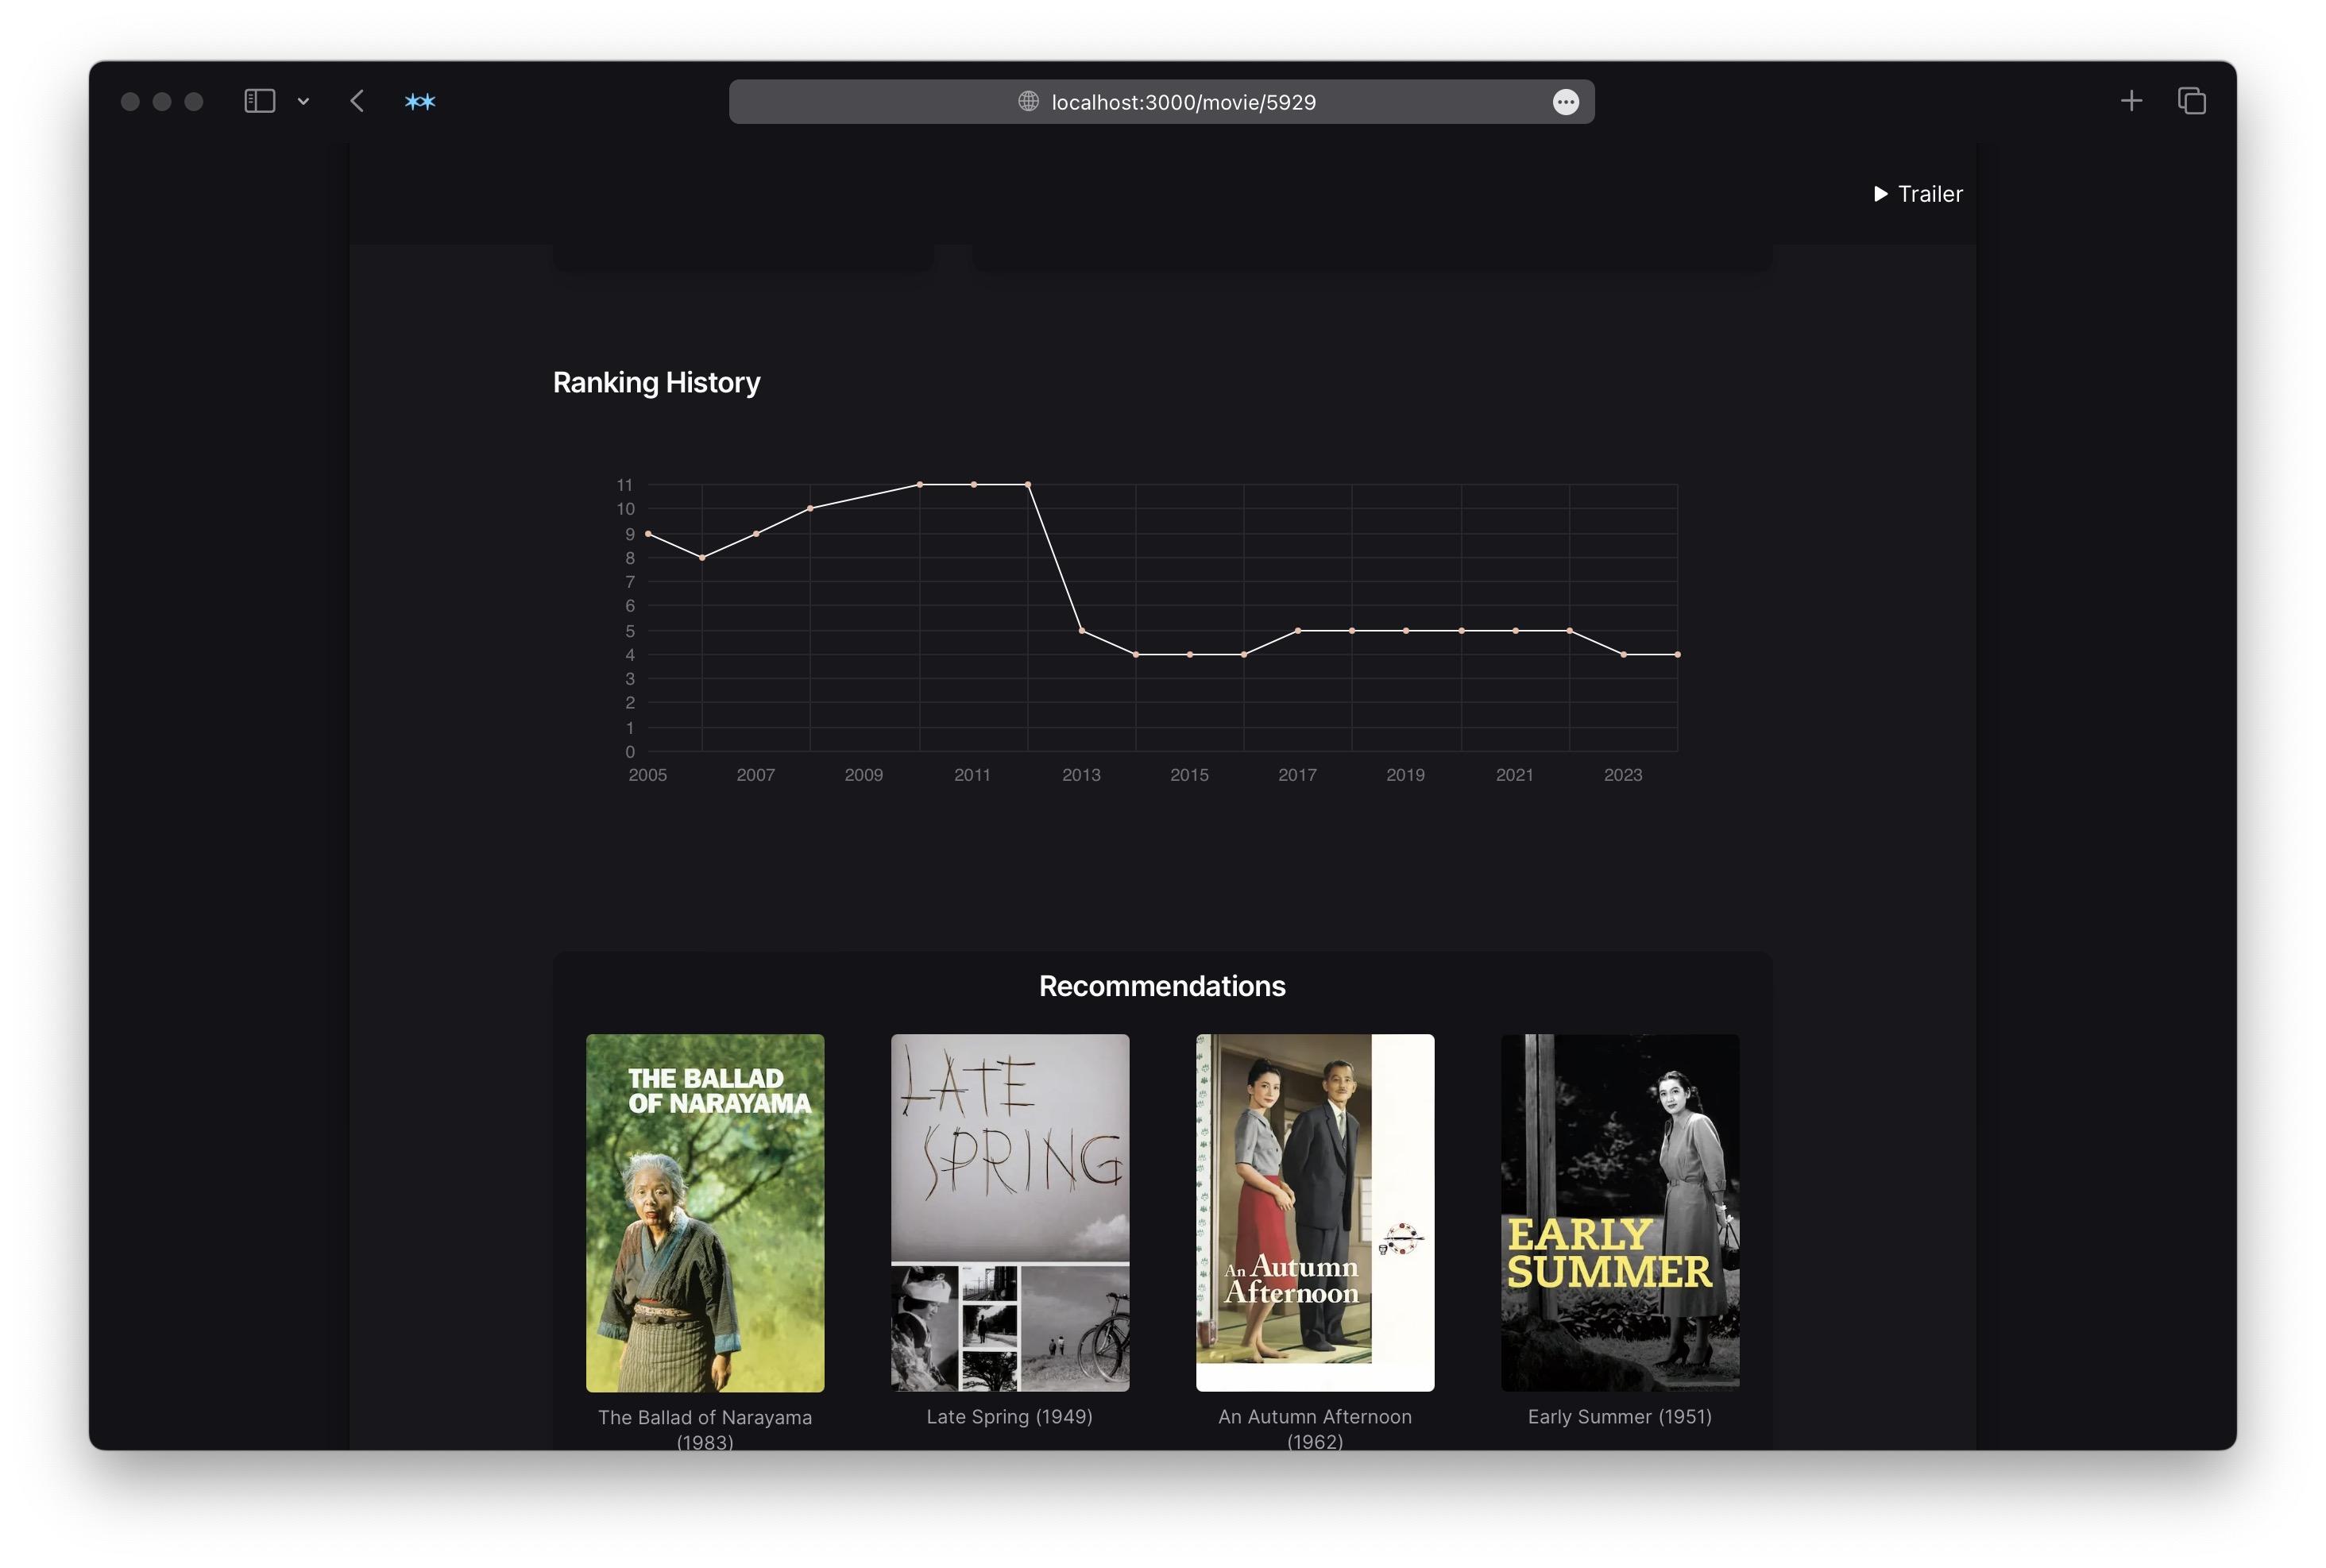Focus the localhost:3000/movie/5929 address field
This screenshot has height=1568, width=2326.
tap(1161, 102)
